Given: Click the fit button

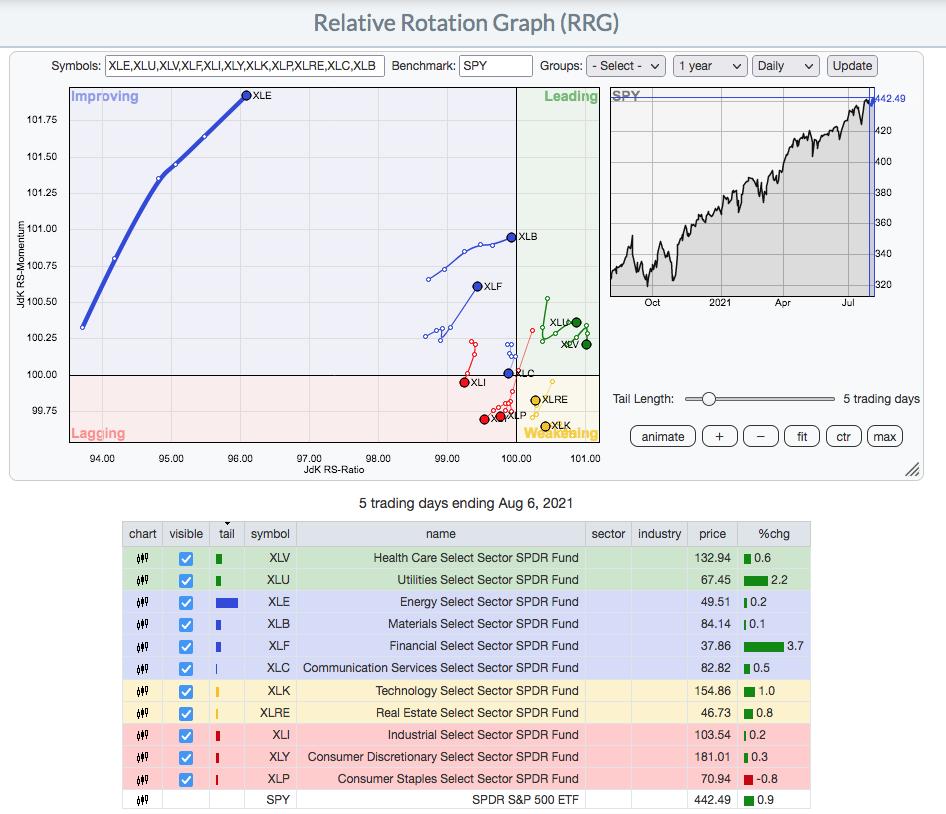Looking at the screenshot, I should pyautogui.click(x=802, y=437).
